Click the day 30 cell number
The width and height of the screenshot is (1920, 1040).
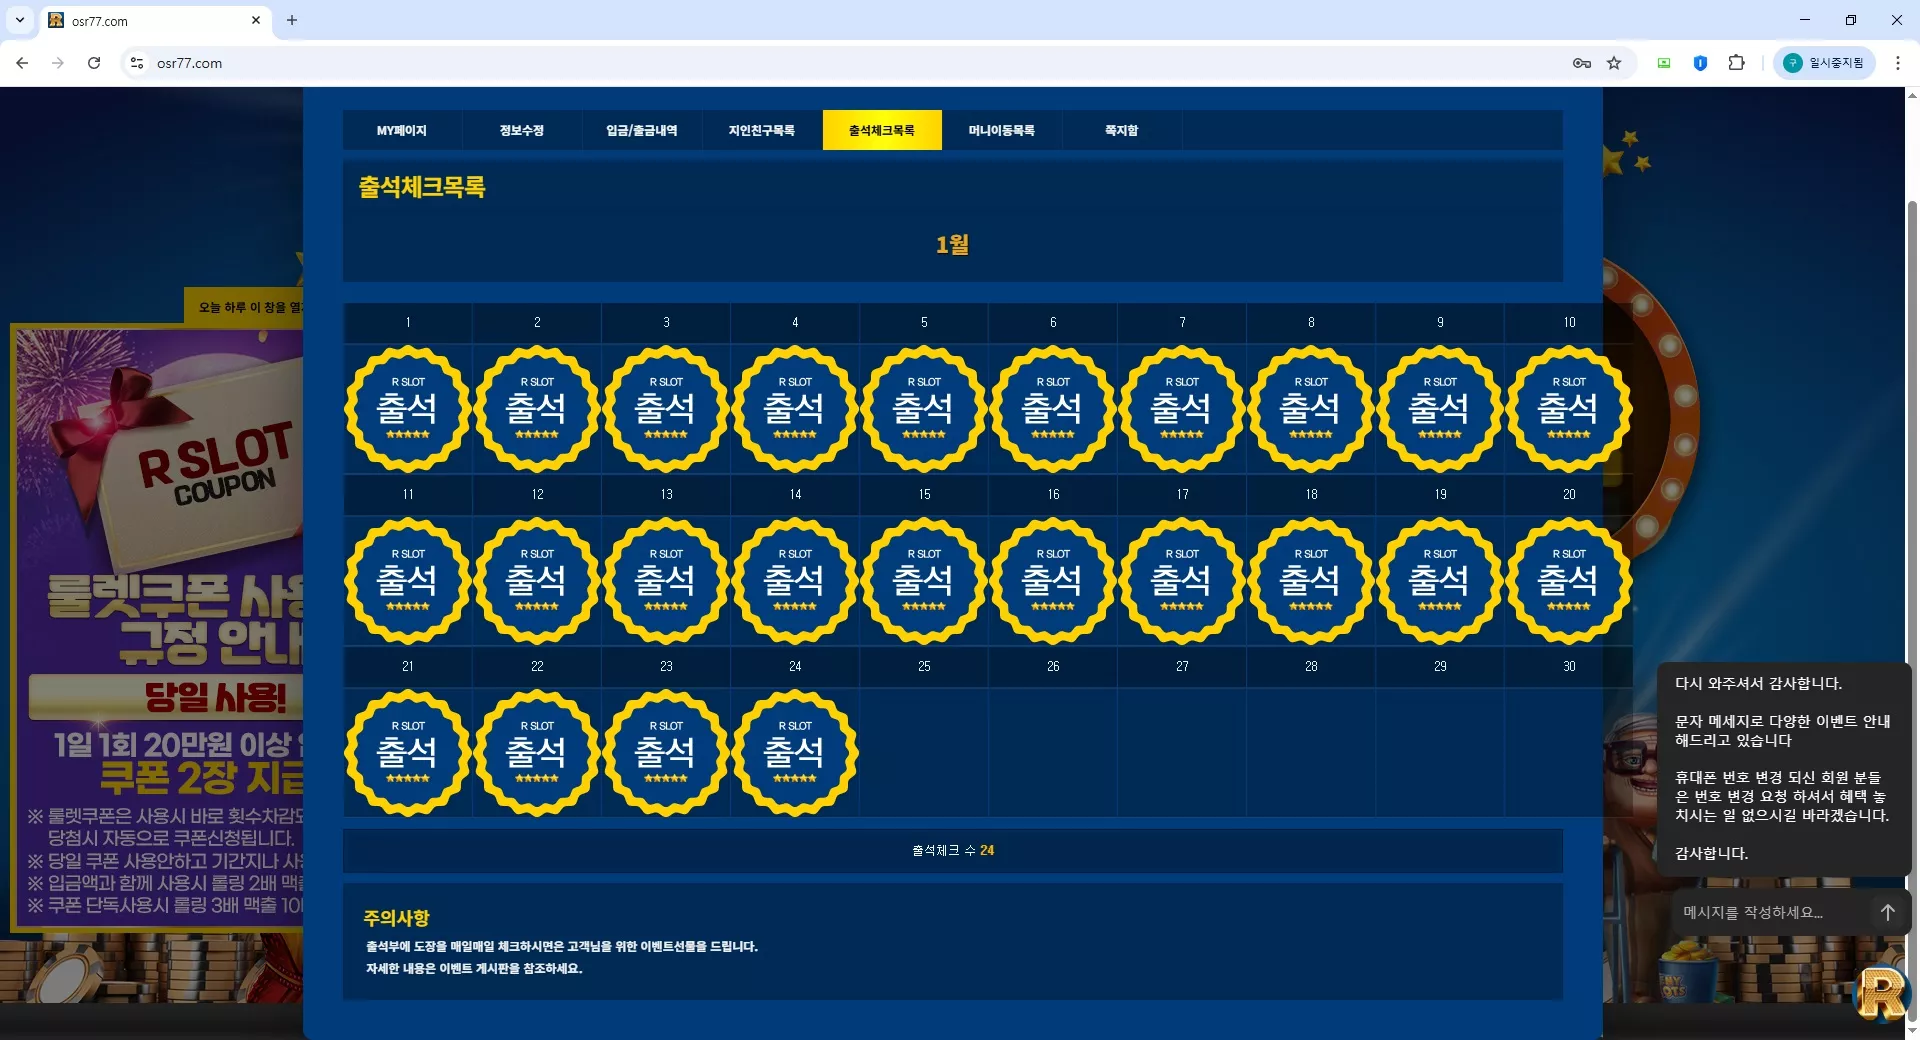click(1569, 666)
